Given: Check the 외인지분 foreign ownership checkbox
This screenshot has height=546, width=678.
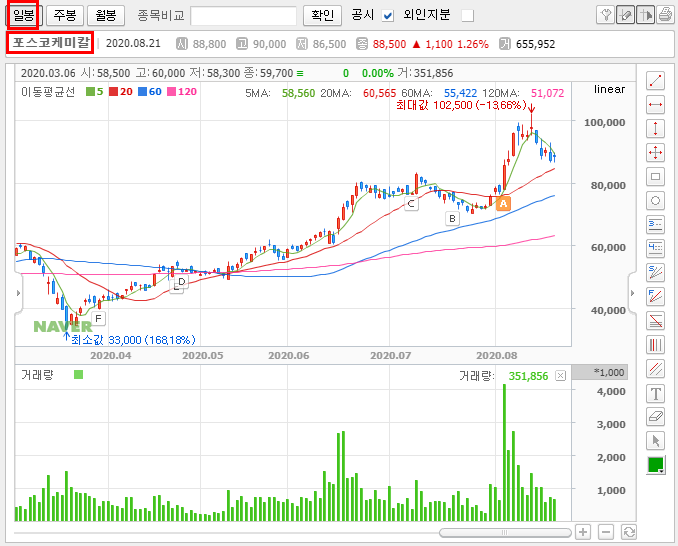Looking at the screenshot, I should [x=467, y=16].
